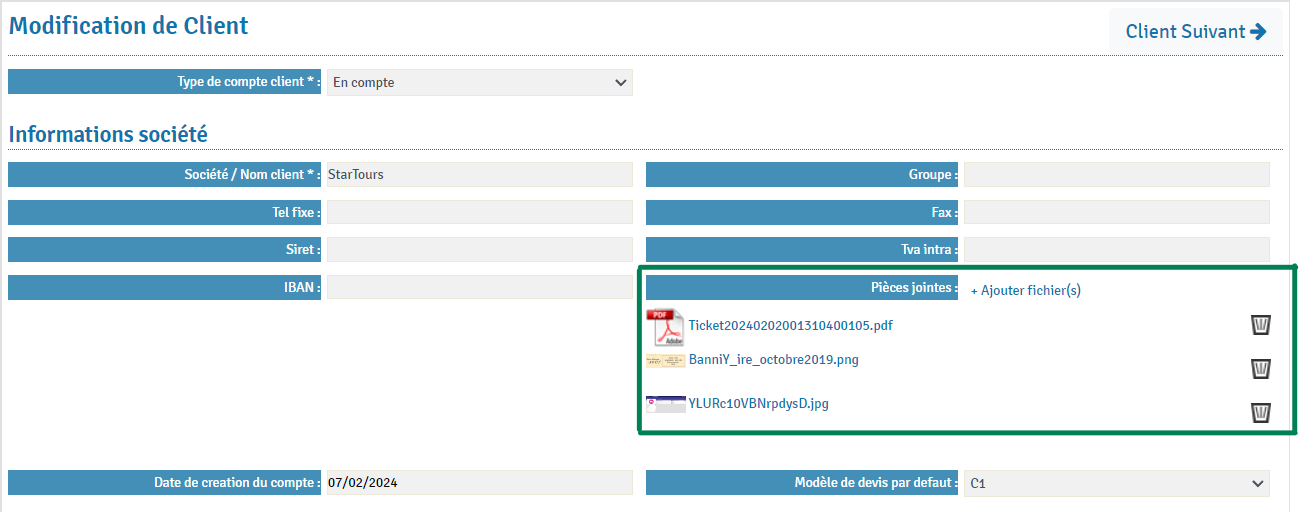The width and height of the screenshot is (1299, 512).
Task: Delete the Ticket PDF attachment with trash icon
Action: coord(1261,325)
